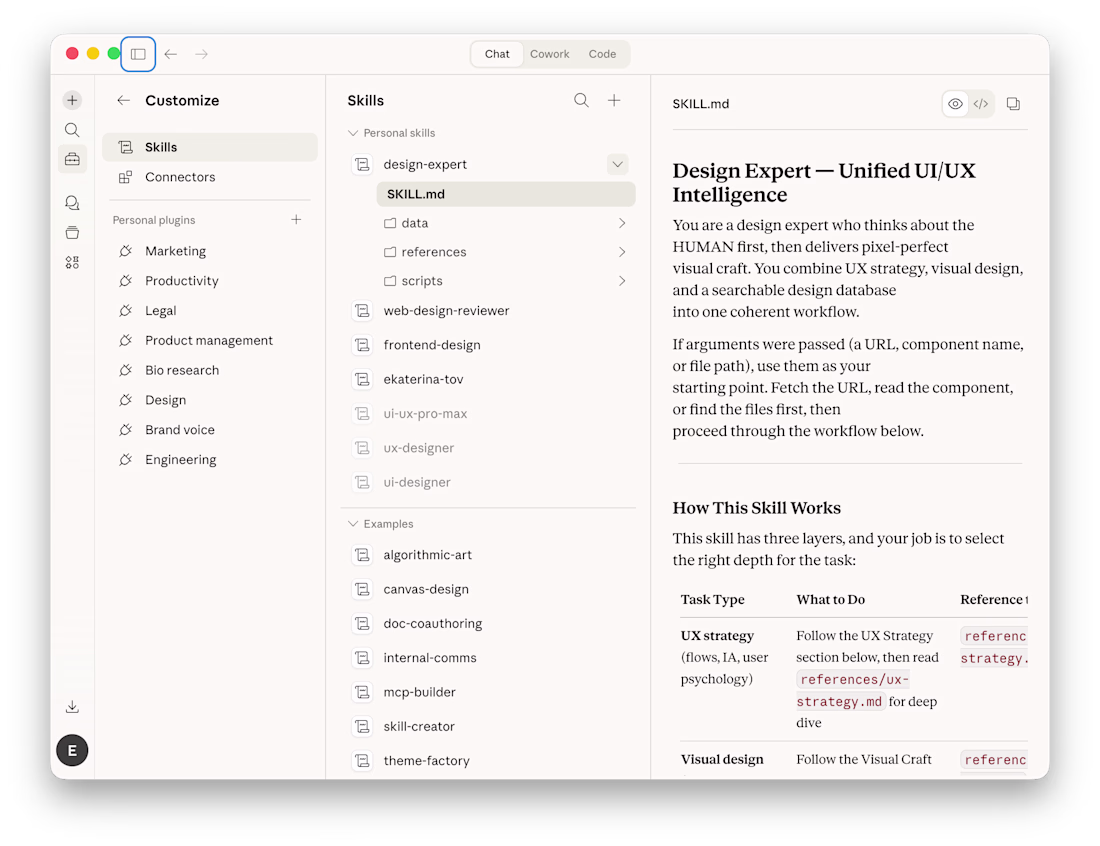Open Connectors in Customize sidebar
The height and width of the screenshot is (846, 1100).
pos(180,177)
